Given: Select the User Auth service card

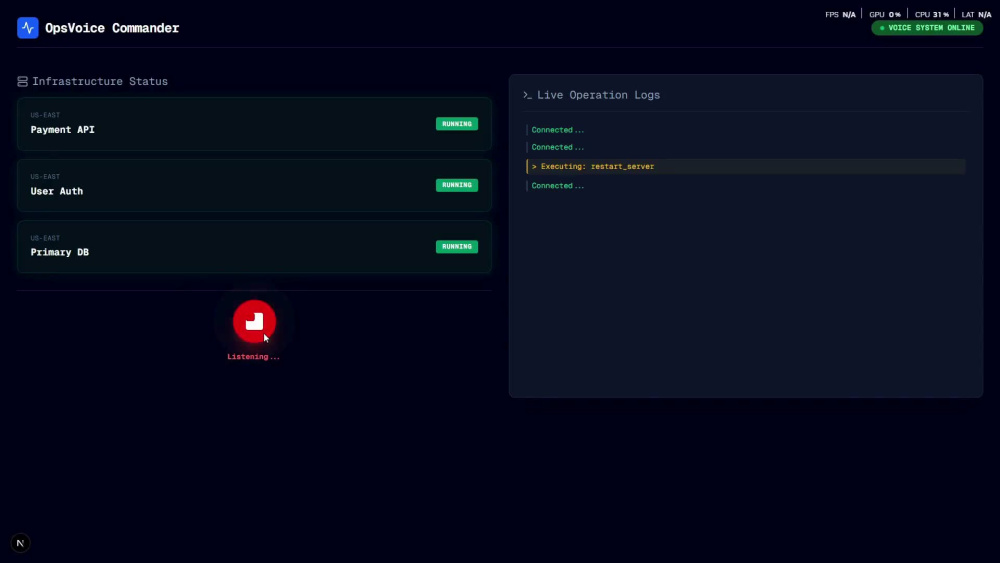Looking at the screenshot, I should [254, 185].
